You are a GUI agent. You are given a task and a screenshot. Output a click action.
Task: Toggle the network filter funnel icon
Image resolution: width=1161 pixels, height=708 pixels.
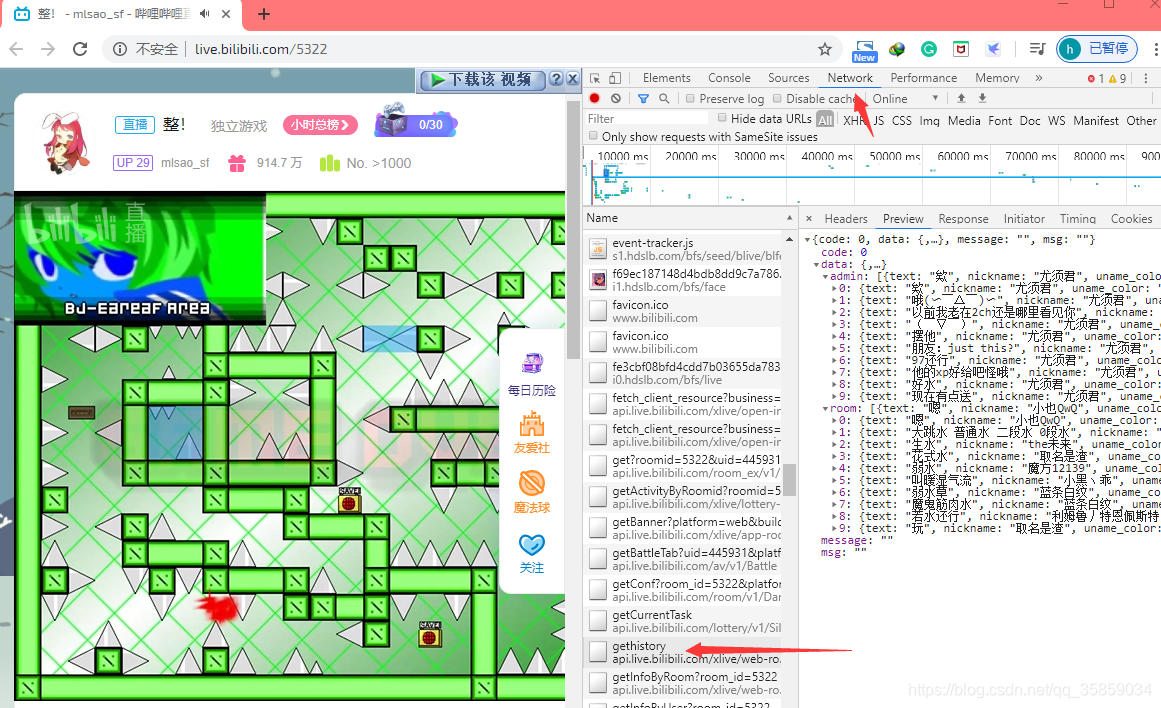pyautogui.click(x=643, y=98)
